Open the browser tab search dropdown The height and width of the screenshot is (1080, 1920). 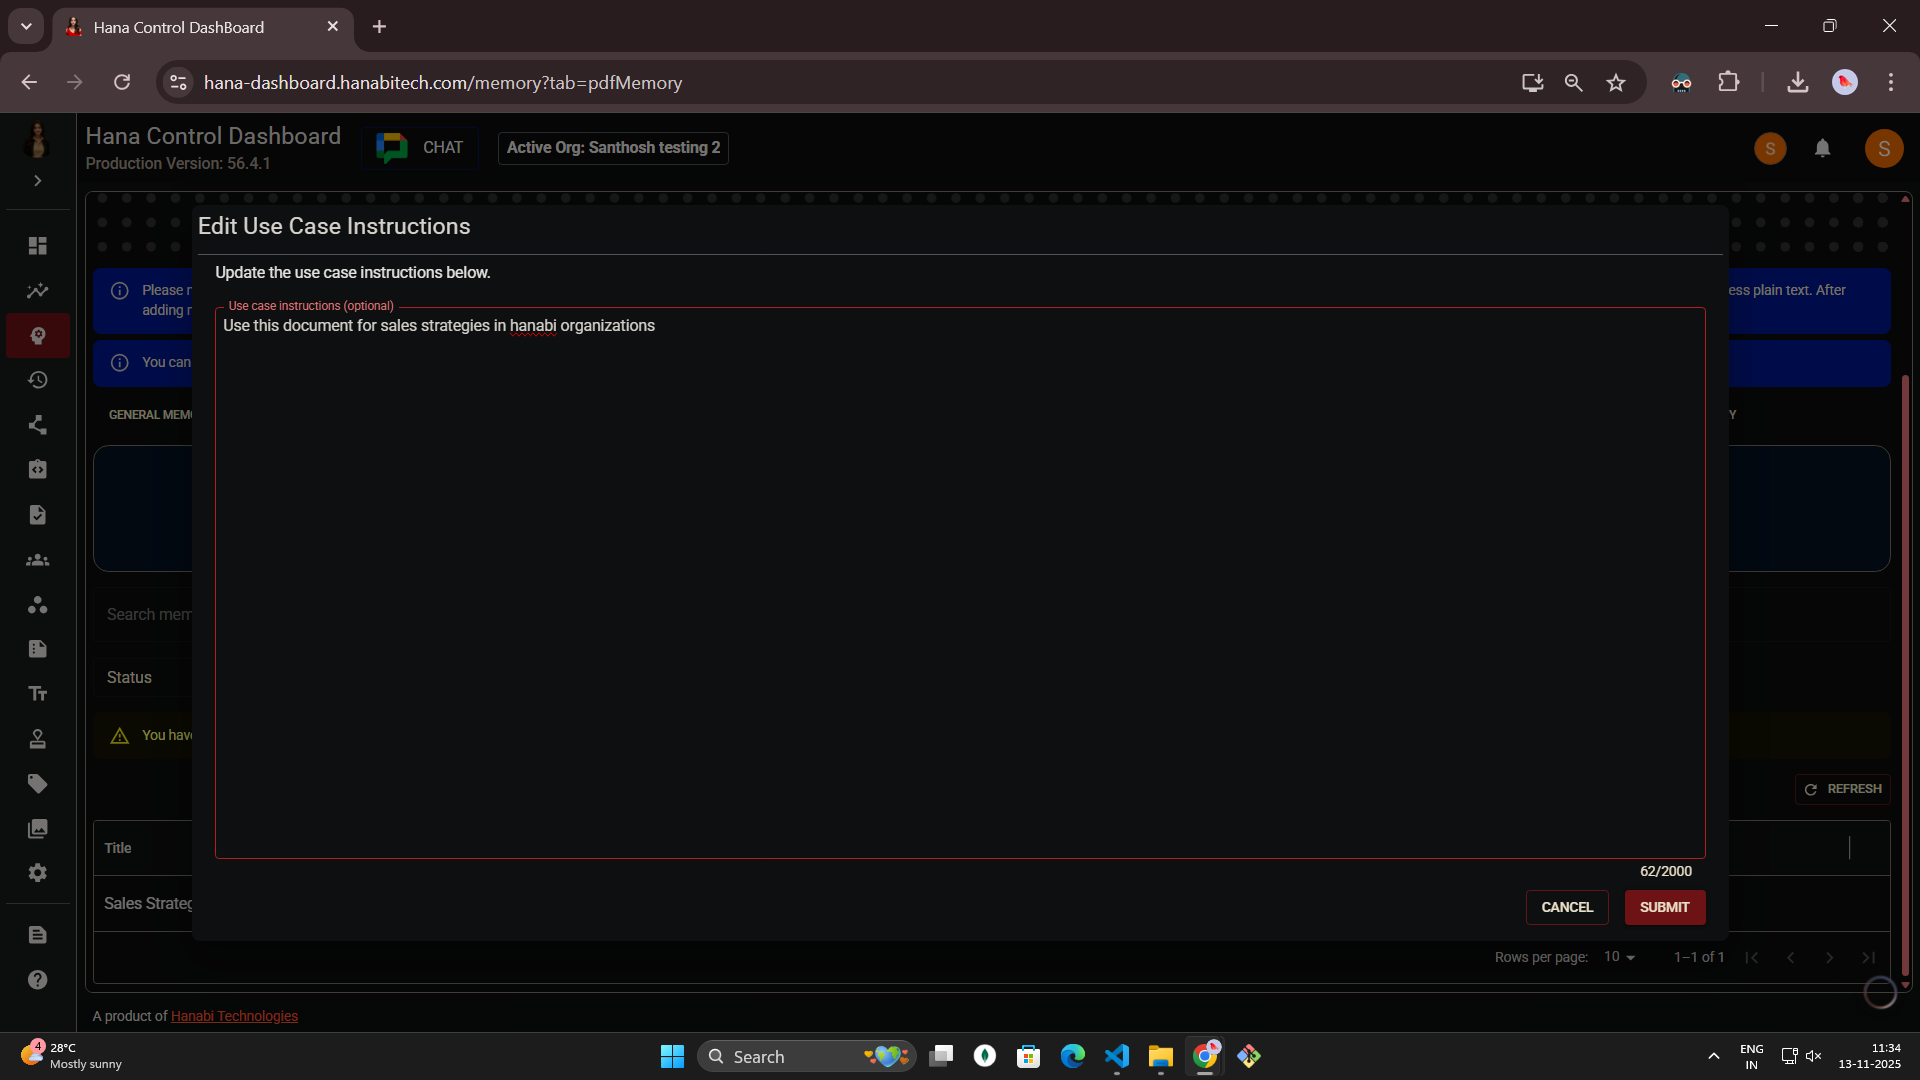(26, 26)
